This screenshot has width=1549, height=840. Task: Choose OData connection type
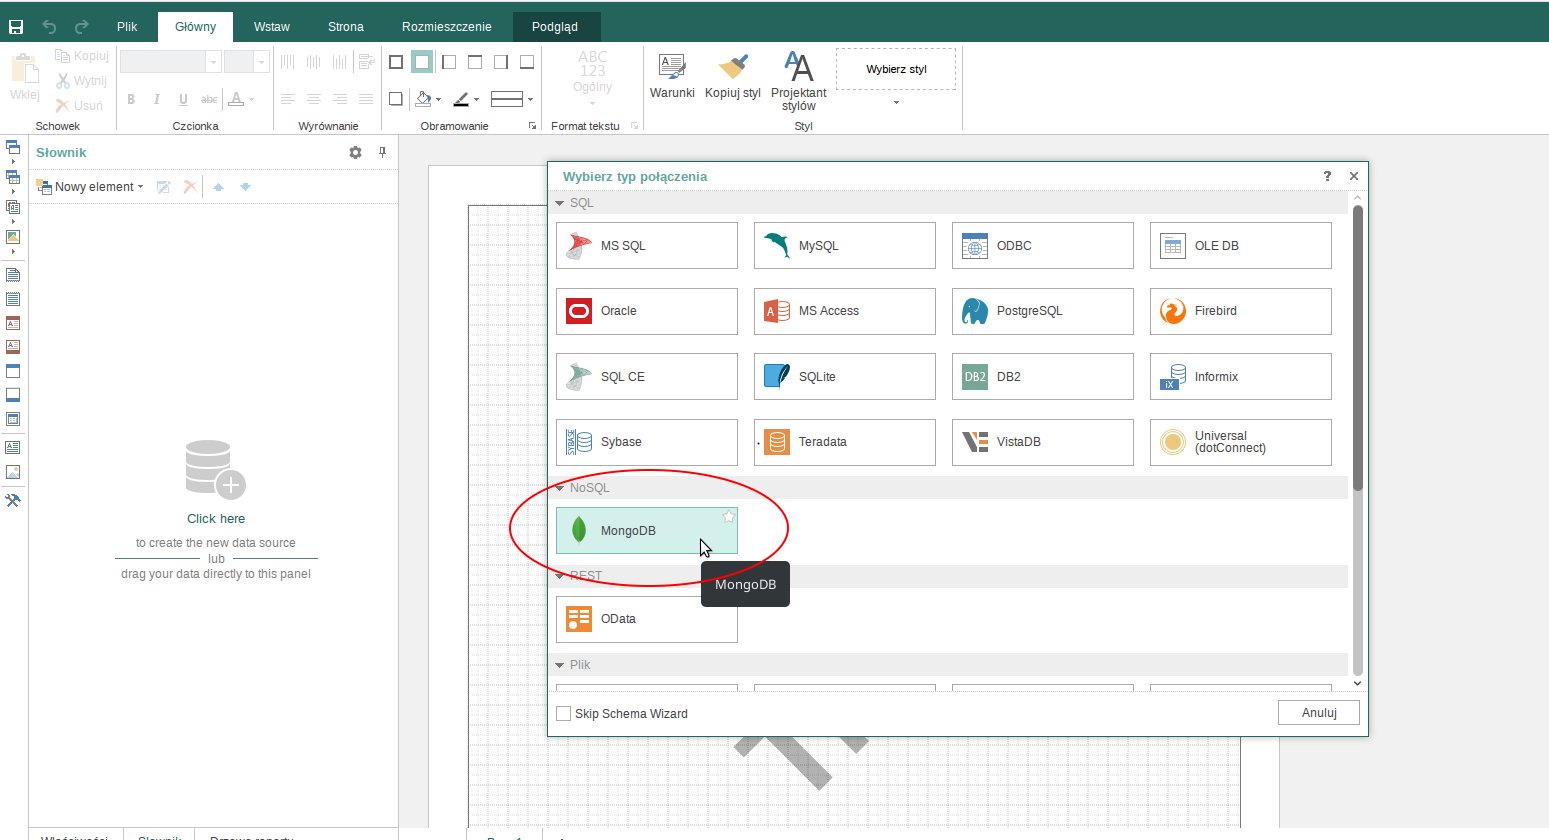pos(647,619)
